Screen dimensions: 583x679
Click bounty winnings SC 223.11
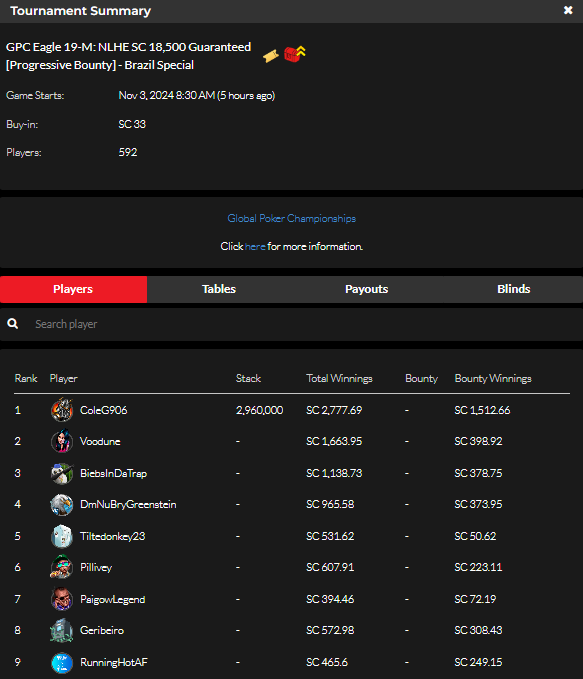pos(478,567)
